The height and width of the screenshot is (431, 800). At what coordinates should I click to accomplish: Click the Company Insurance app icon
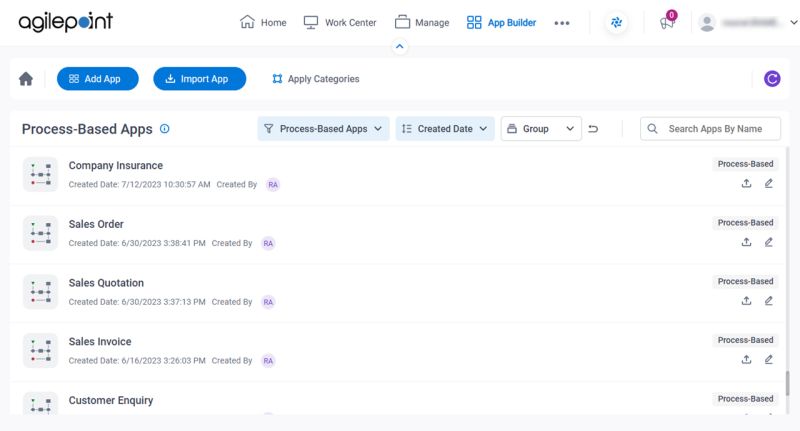point(40,174)
